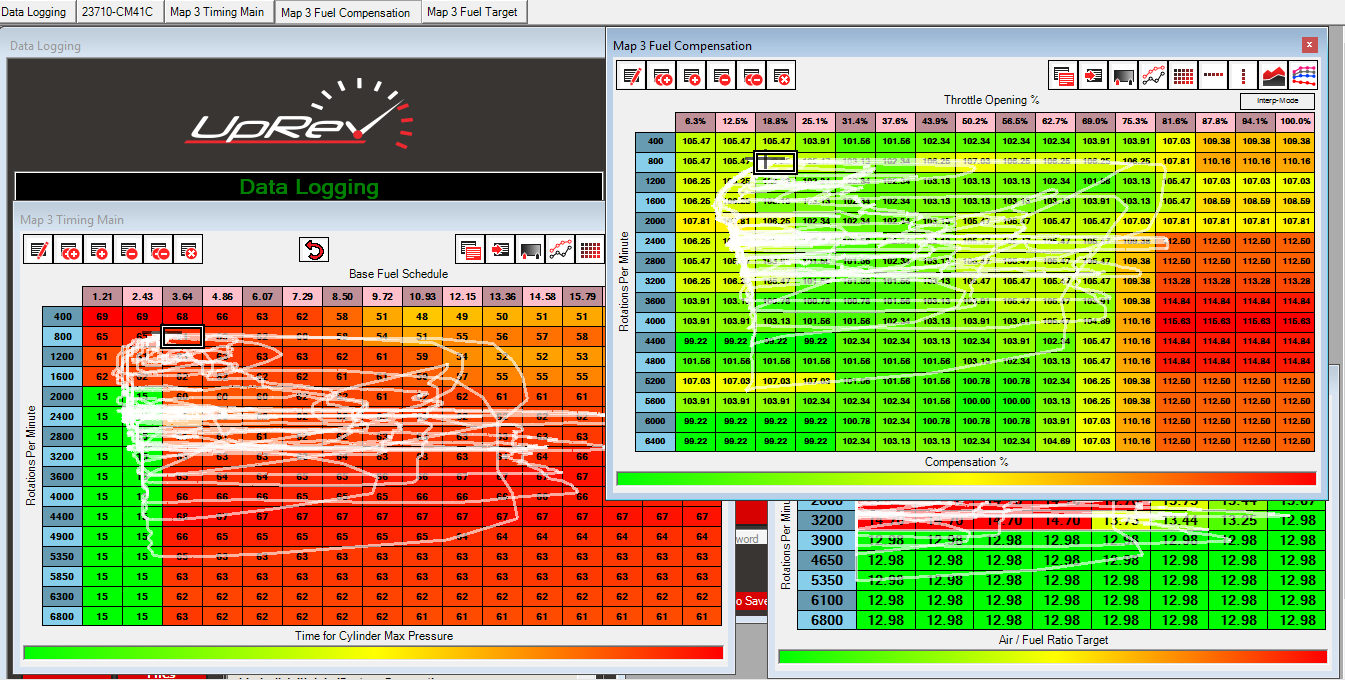
Task: Click the red X clear icon in Fuel Compensation toolbar
Action: 783,76
